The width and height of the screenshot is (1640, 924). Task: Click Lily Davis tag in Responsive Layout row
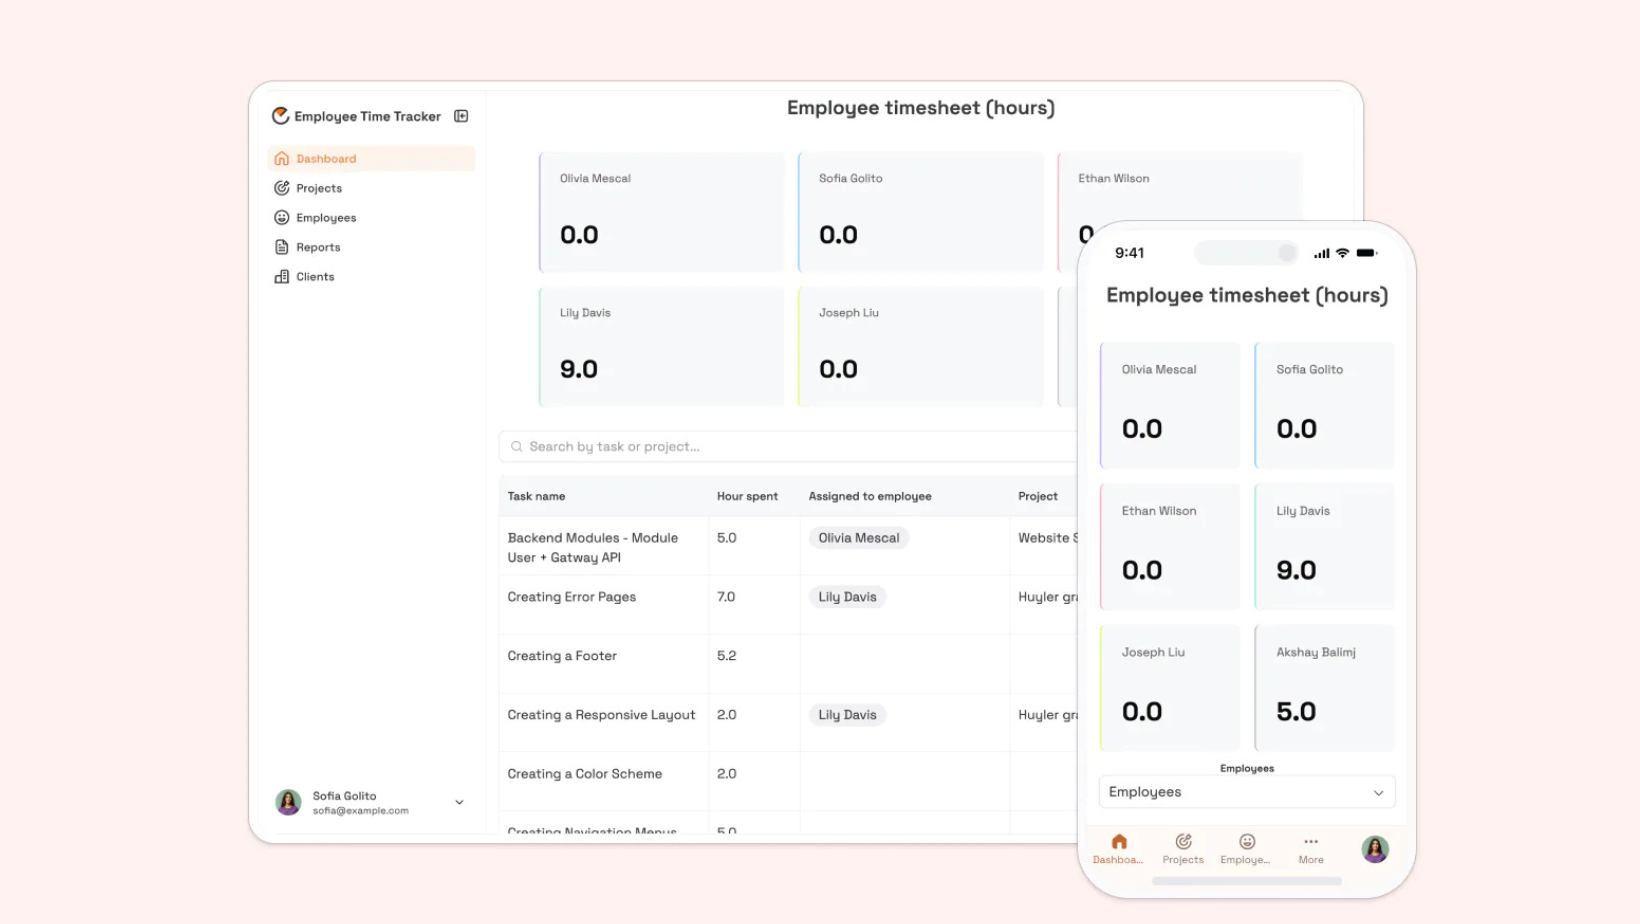click(x=847, y=715)
